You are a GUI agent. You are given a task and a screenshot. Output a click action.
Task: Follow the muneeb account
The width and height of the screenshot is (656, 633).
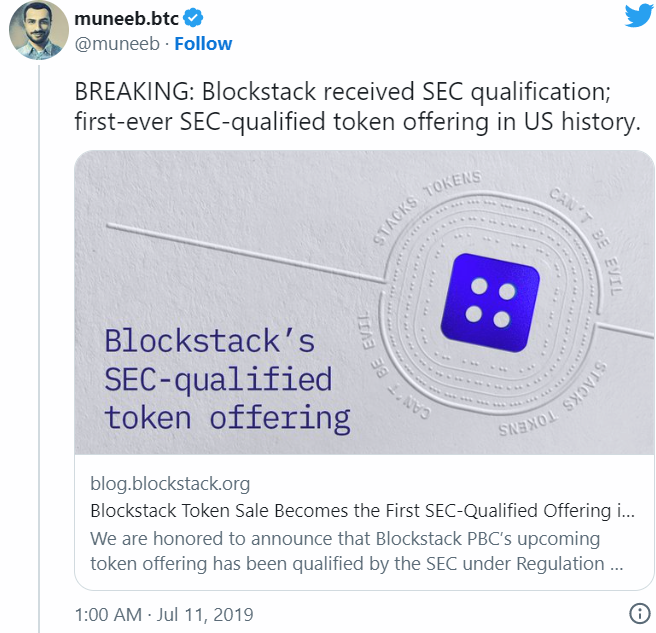tap(203, 44)
